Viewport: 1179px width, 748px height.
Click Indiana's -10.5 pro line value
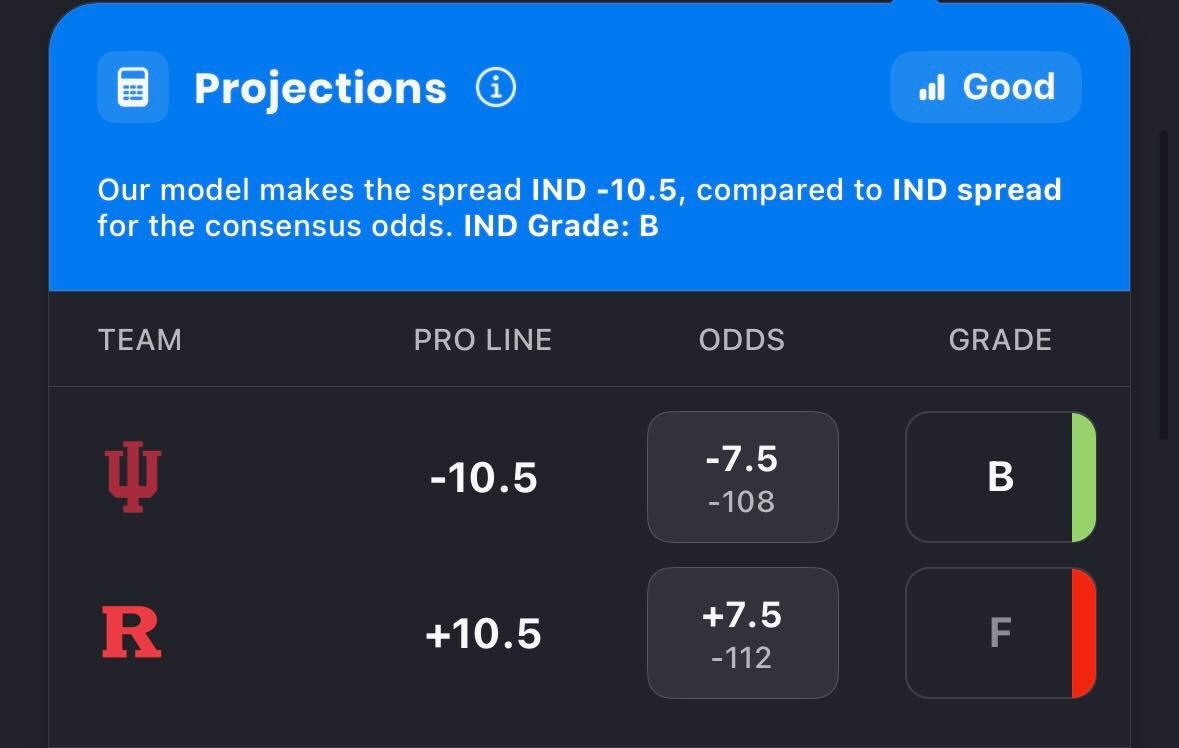tap(483, 478)
